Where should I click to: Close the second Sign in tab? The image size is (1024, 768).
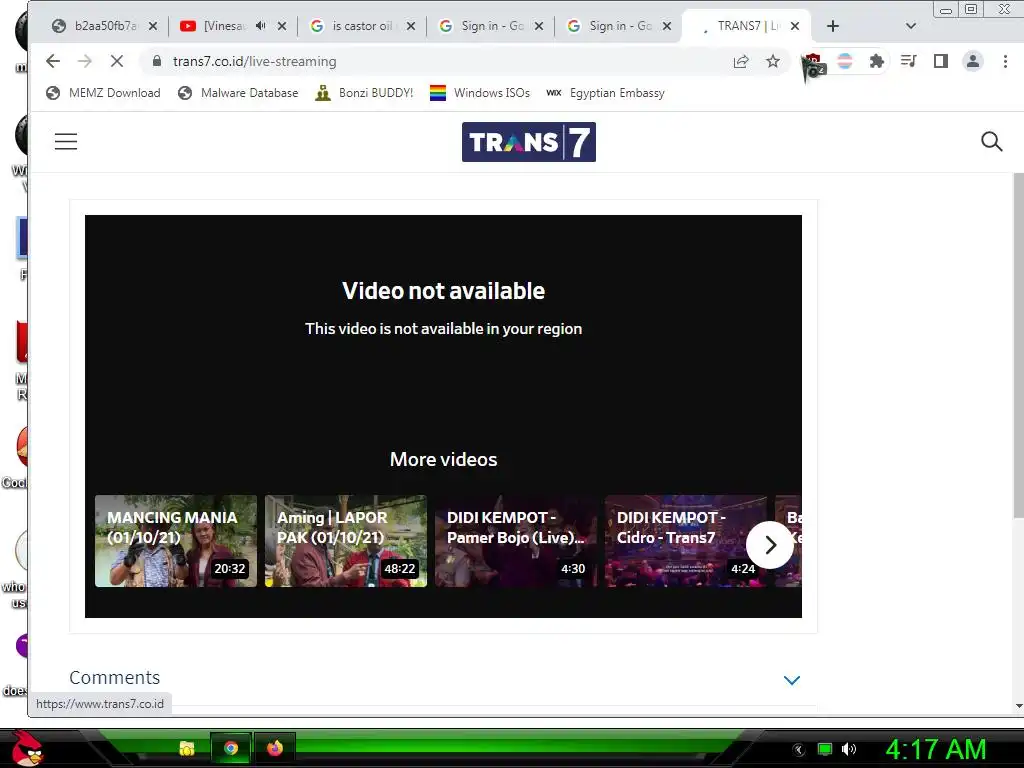tap(667, 26)
